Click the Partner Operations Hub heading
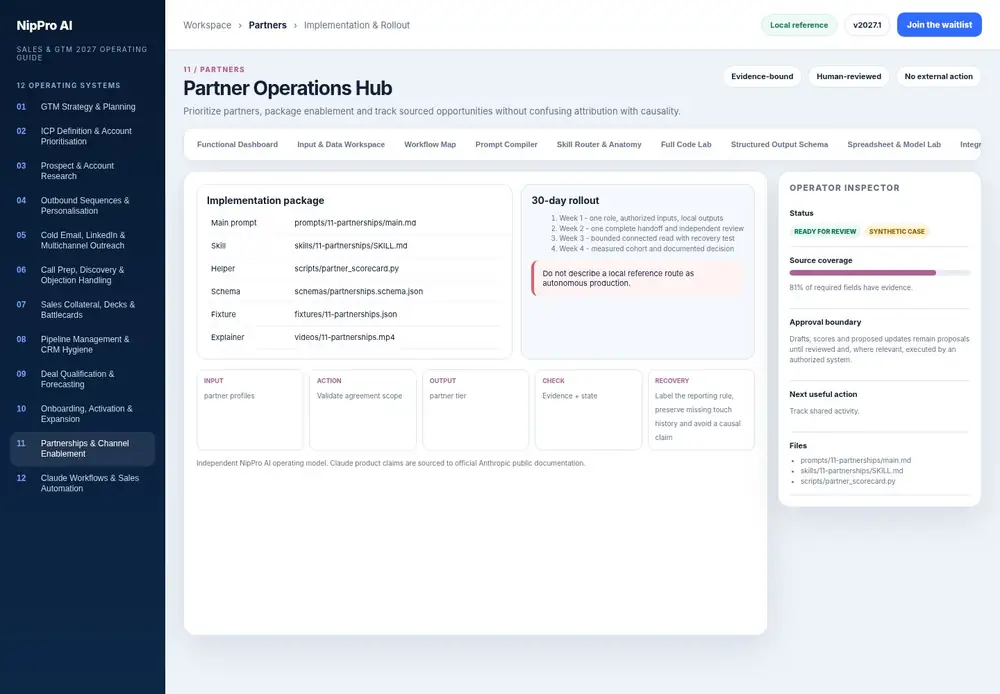This screenshot has width=1000, height=694. (x=288, y=88)
